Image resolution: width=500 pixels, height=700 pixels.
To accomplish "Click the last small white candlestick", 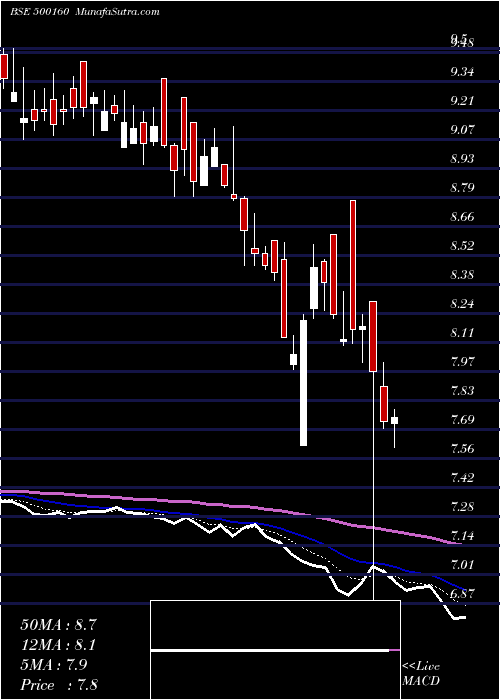I will click(394, 421).
